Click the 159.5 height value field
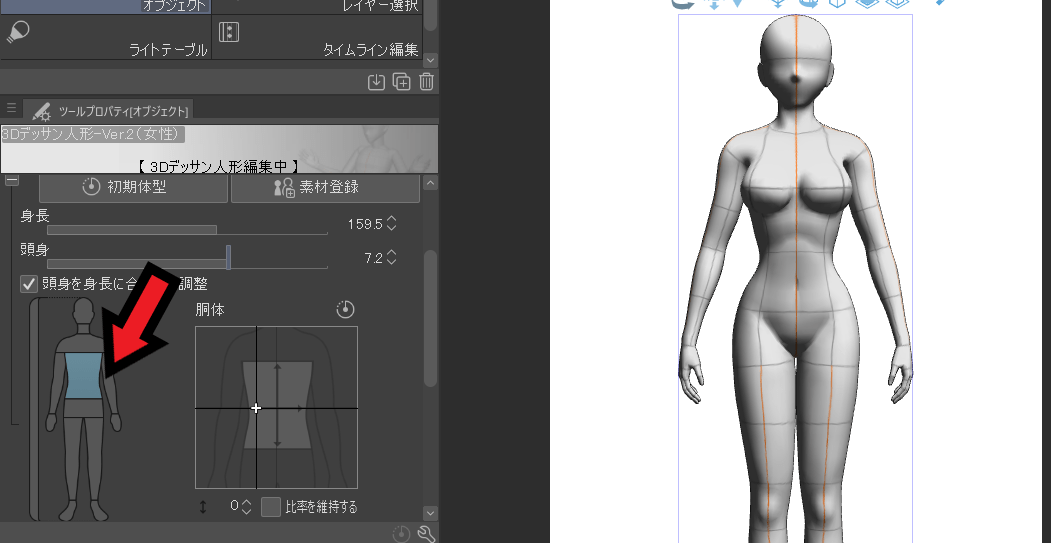 point(365,224)
